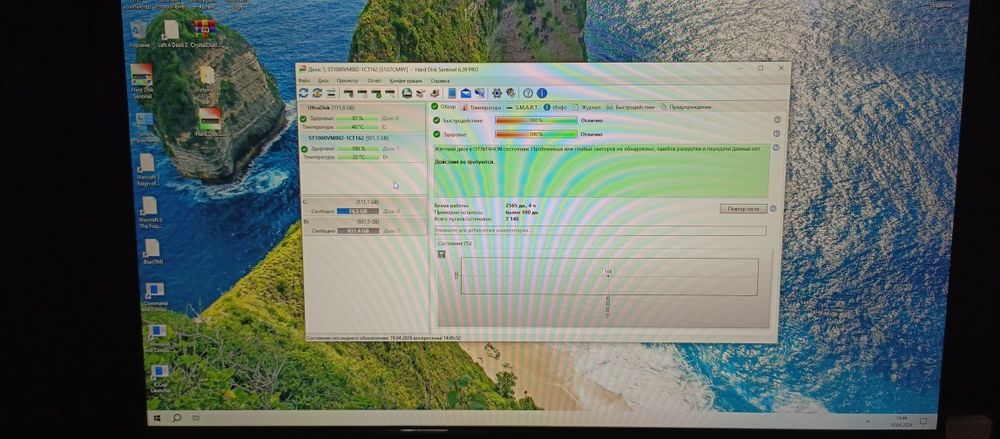Click the comment input field
The image size is (1000, 439).
[x=600, y=230]
